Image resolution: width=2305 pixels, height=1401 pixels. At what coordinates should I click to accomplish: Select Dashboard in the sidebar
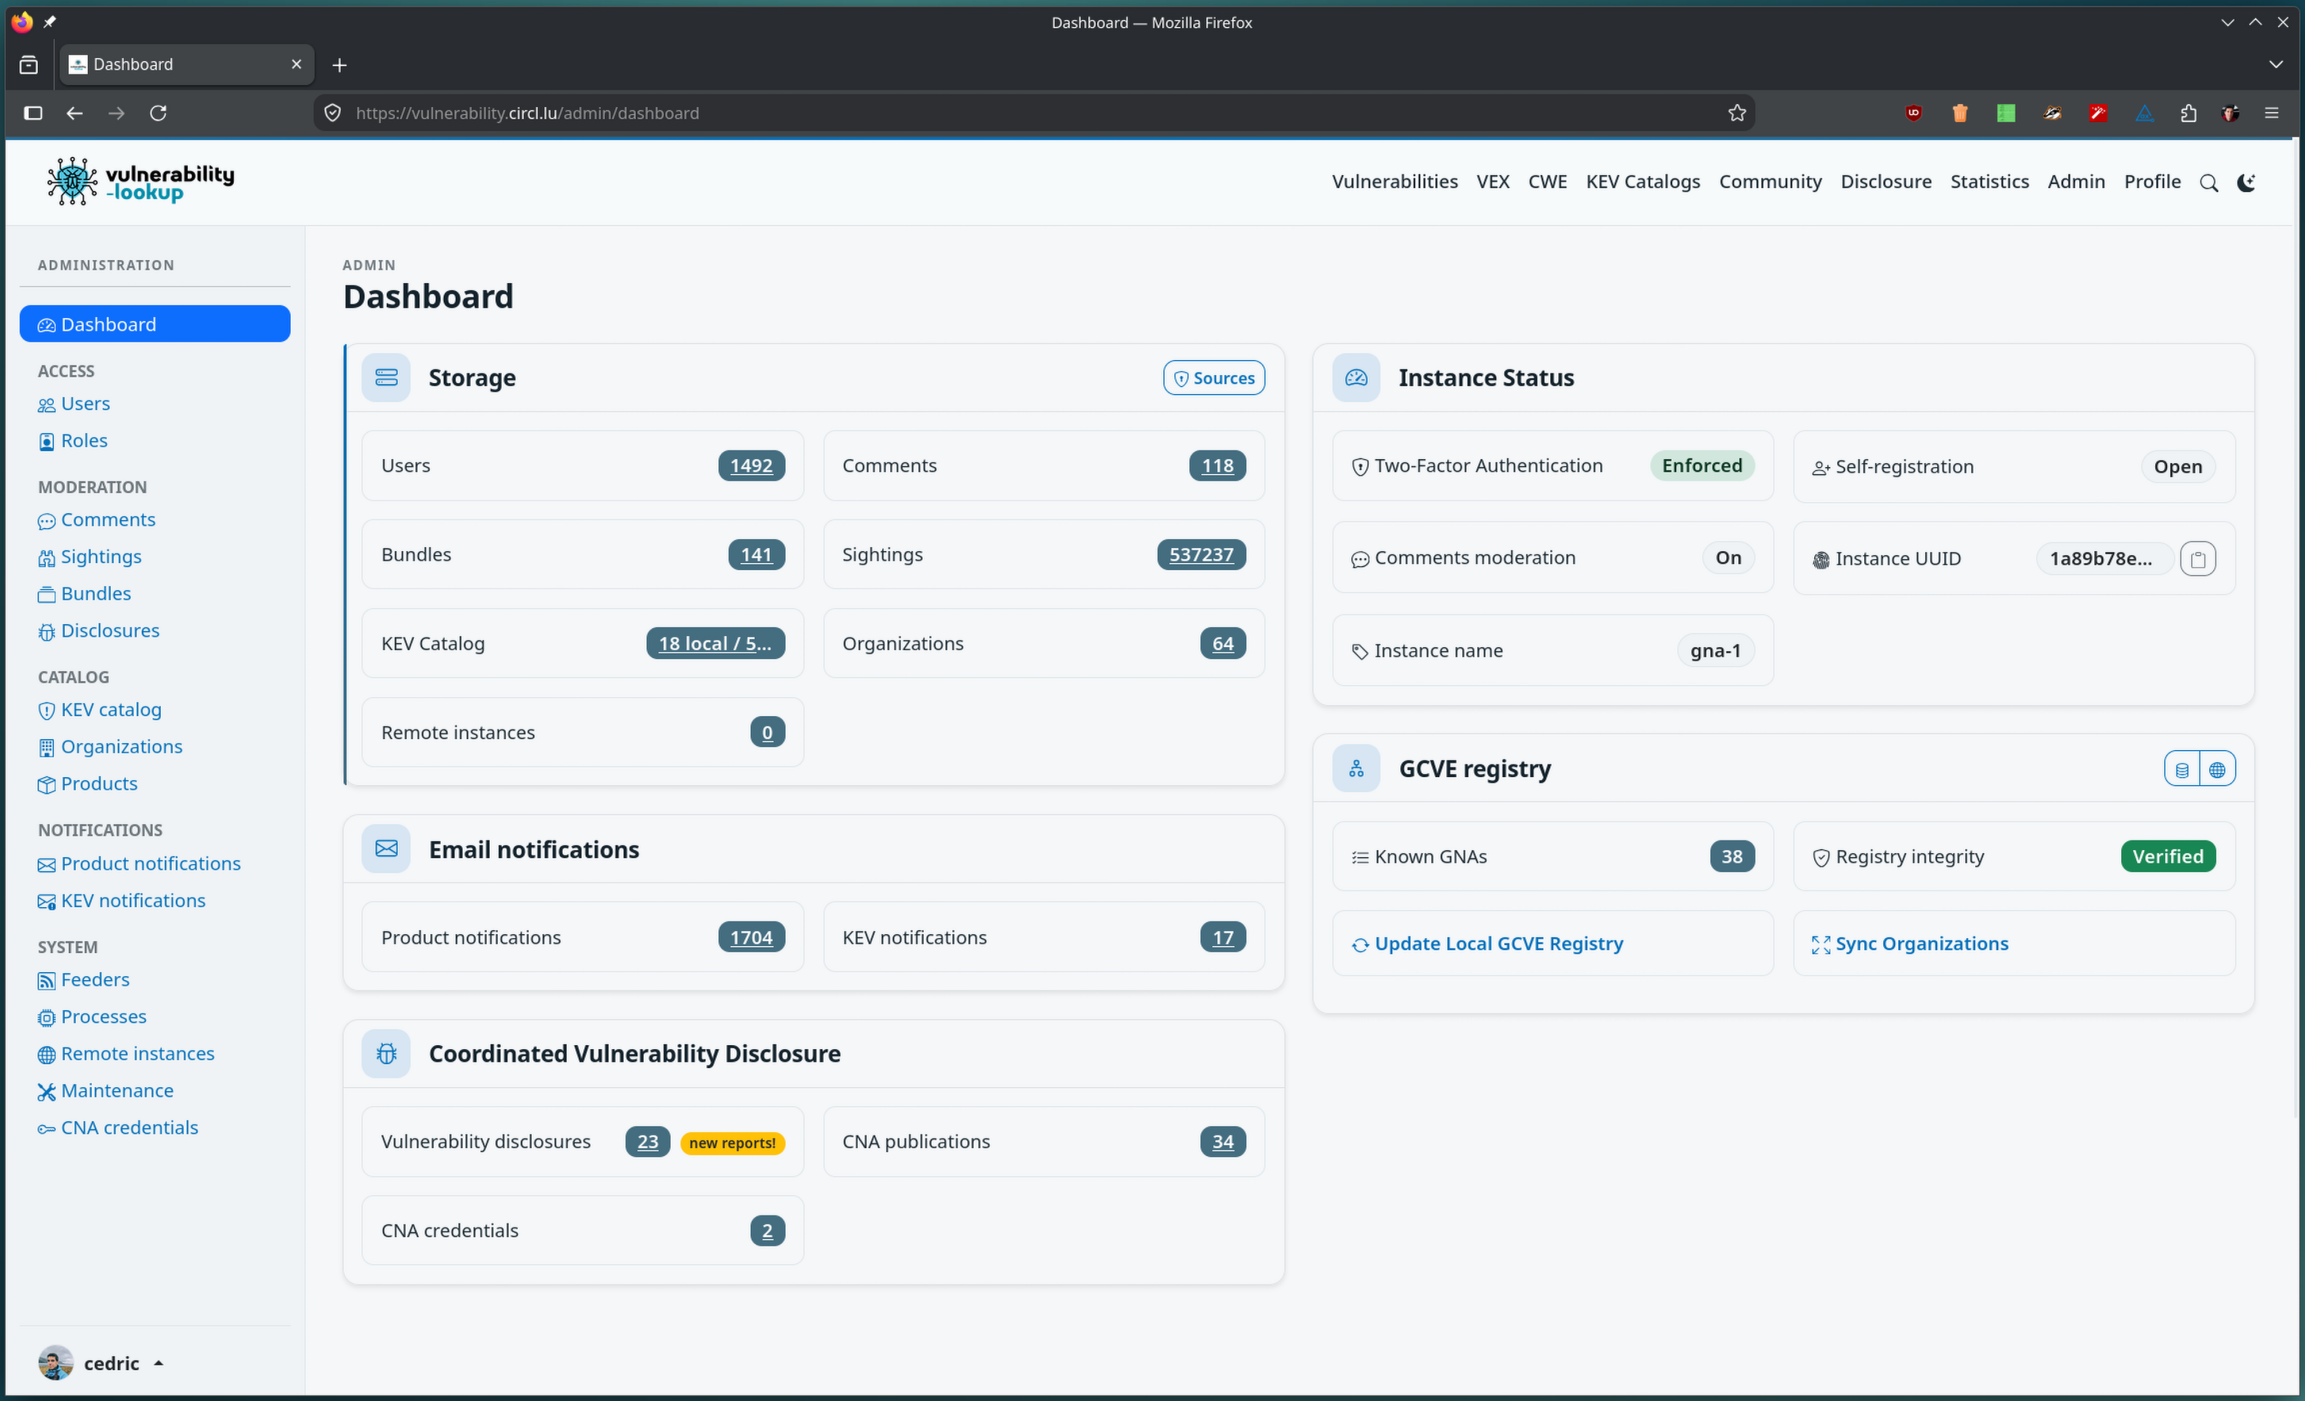(x=155, y=324)
